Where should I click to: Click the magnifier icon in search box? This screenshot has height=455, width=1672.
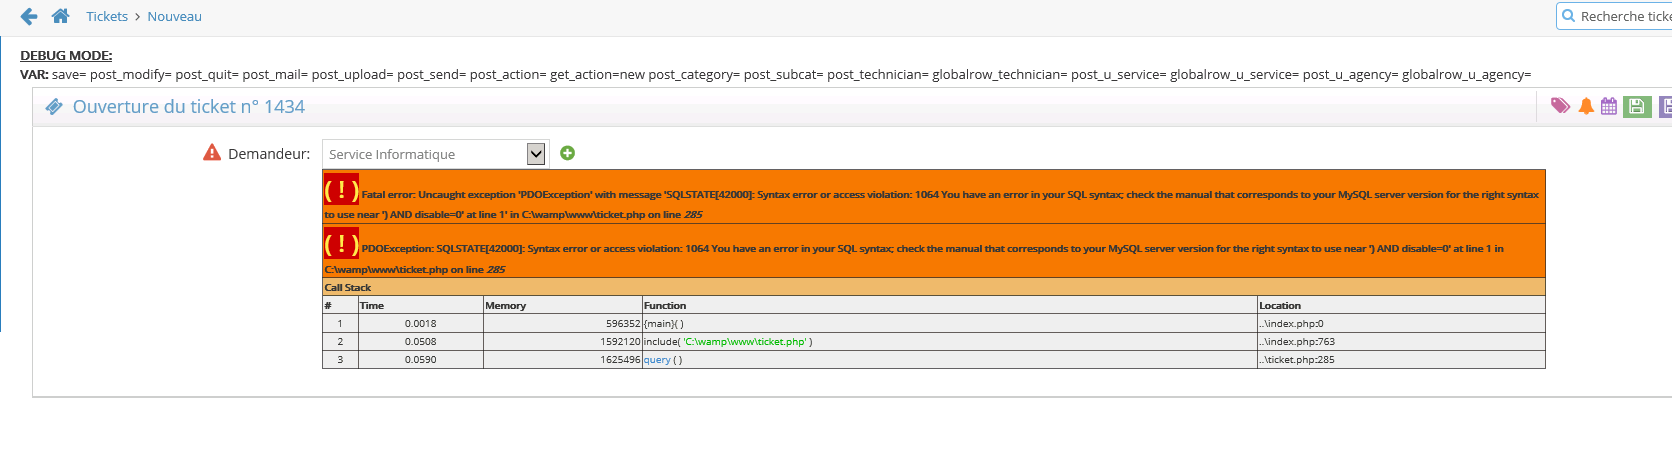pyautogui.click(x=1568, y=16)
